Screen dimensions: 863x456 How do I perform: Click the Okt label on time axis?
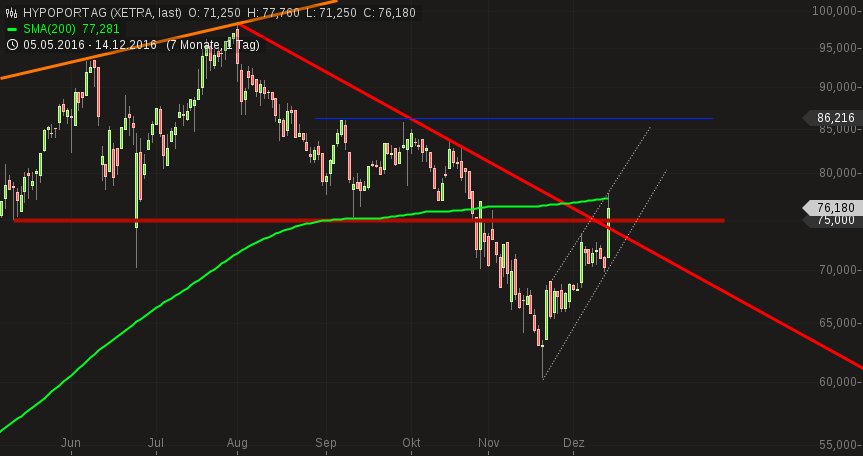tap(411, 443)
